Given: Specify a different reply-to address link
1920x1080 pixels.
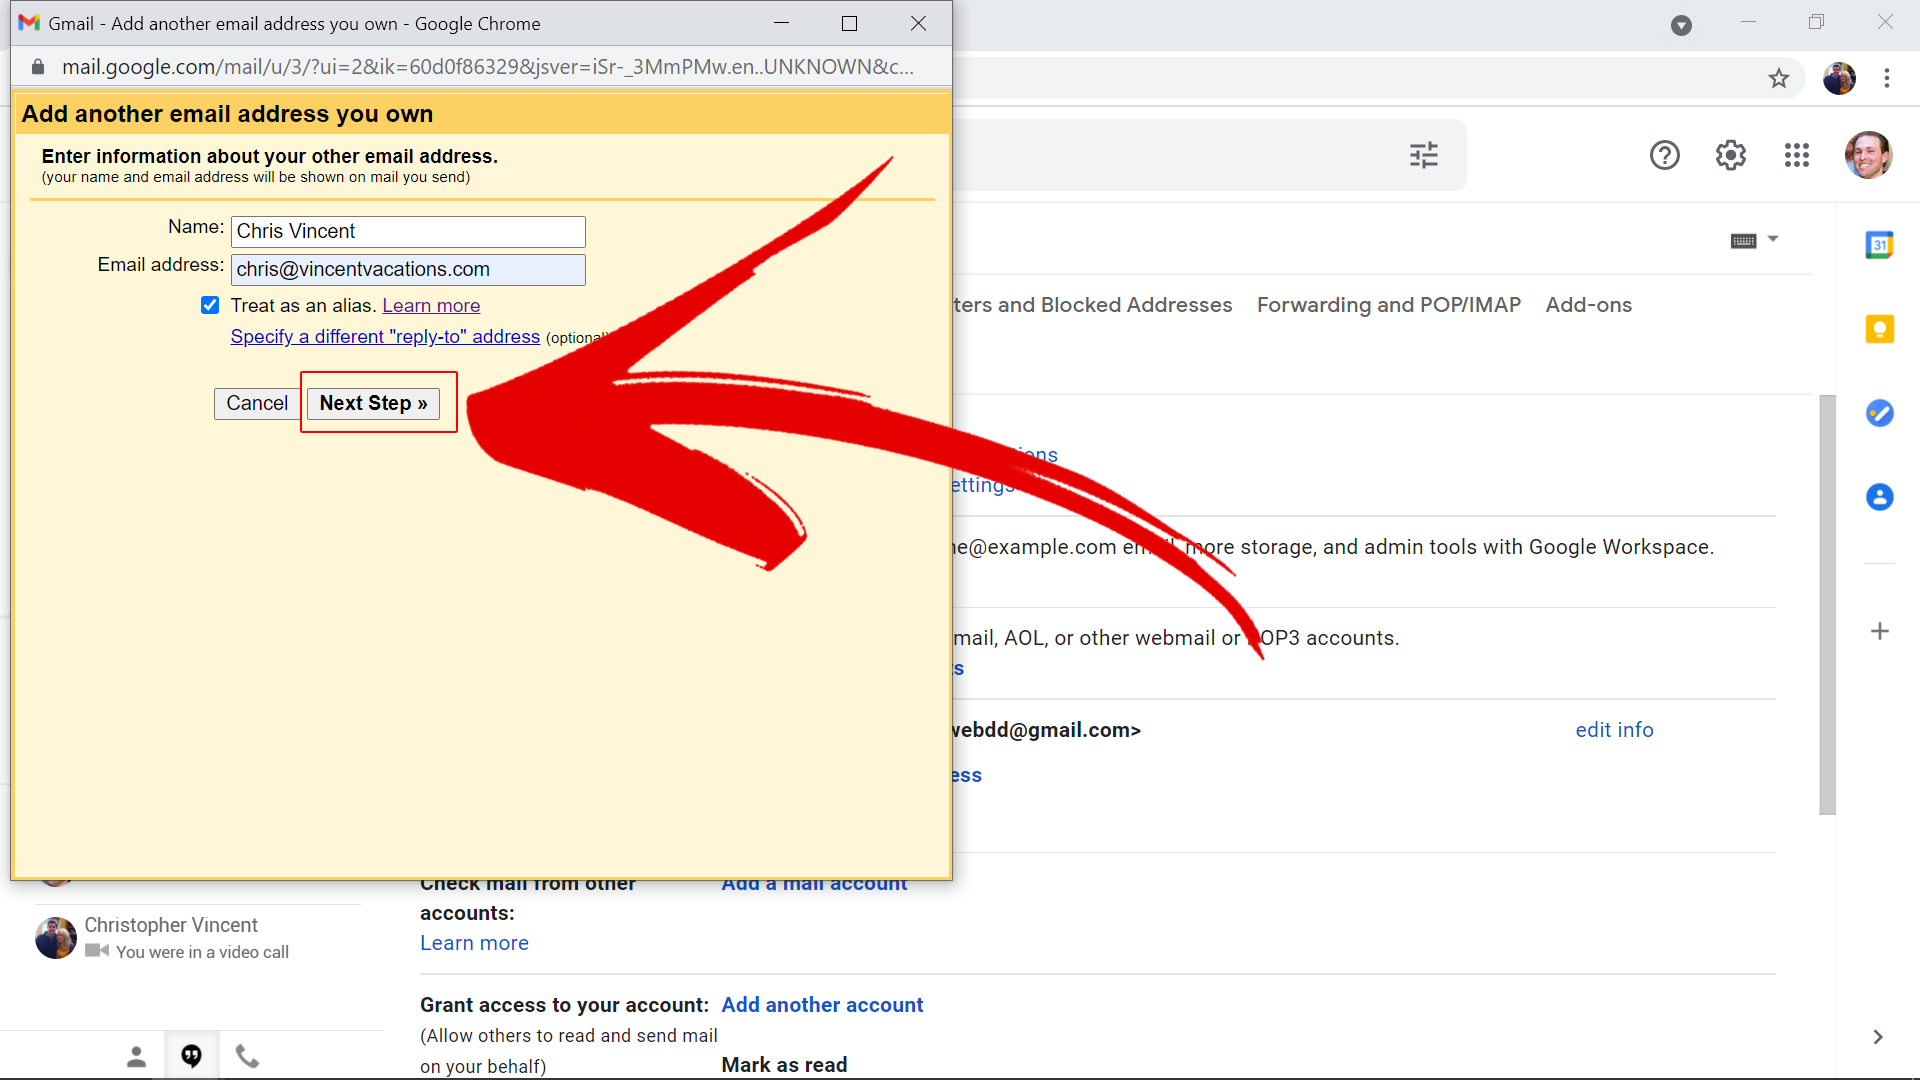Looking at the screenshot, I should click(x=385, y=336).
